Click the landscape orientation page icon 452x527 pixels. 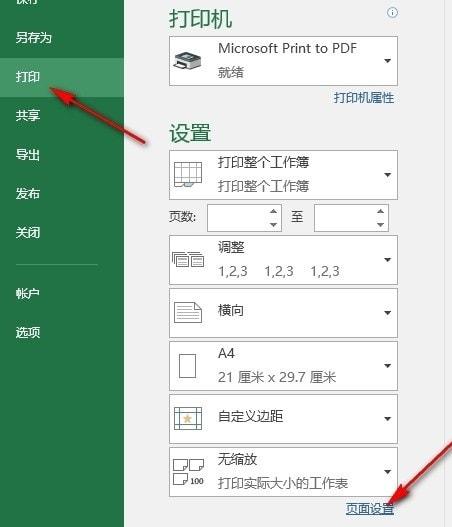pos(188,313)
